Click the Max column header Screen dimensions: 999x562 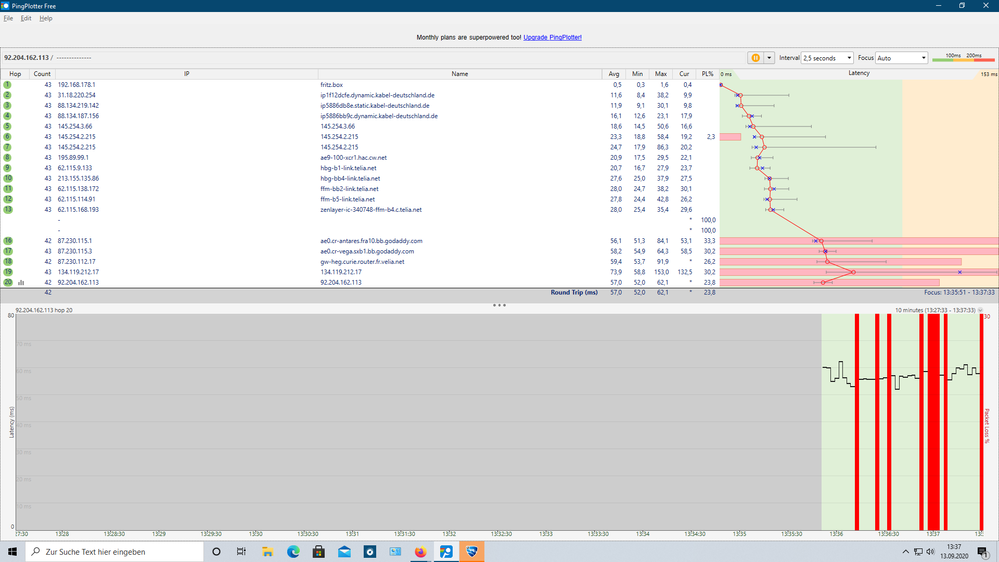click(x=661, y=74)
